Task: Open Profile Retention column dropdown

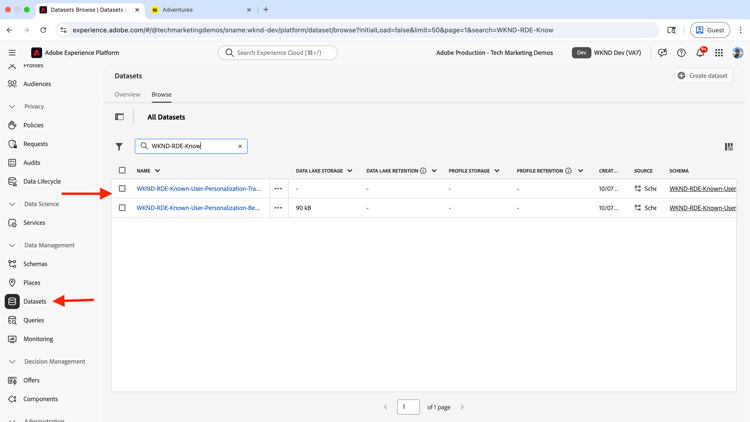Action: click(580, 171)
